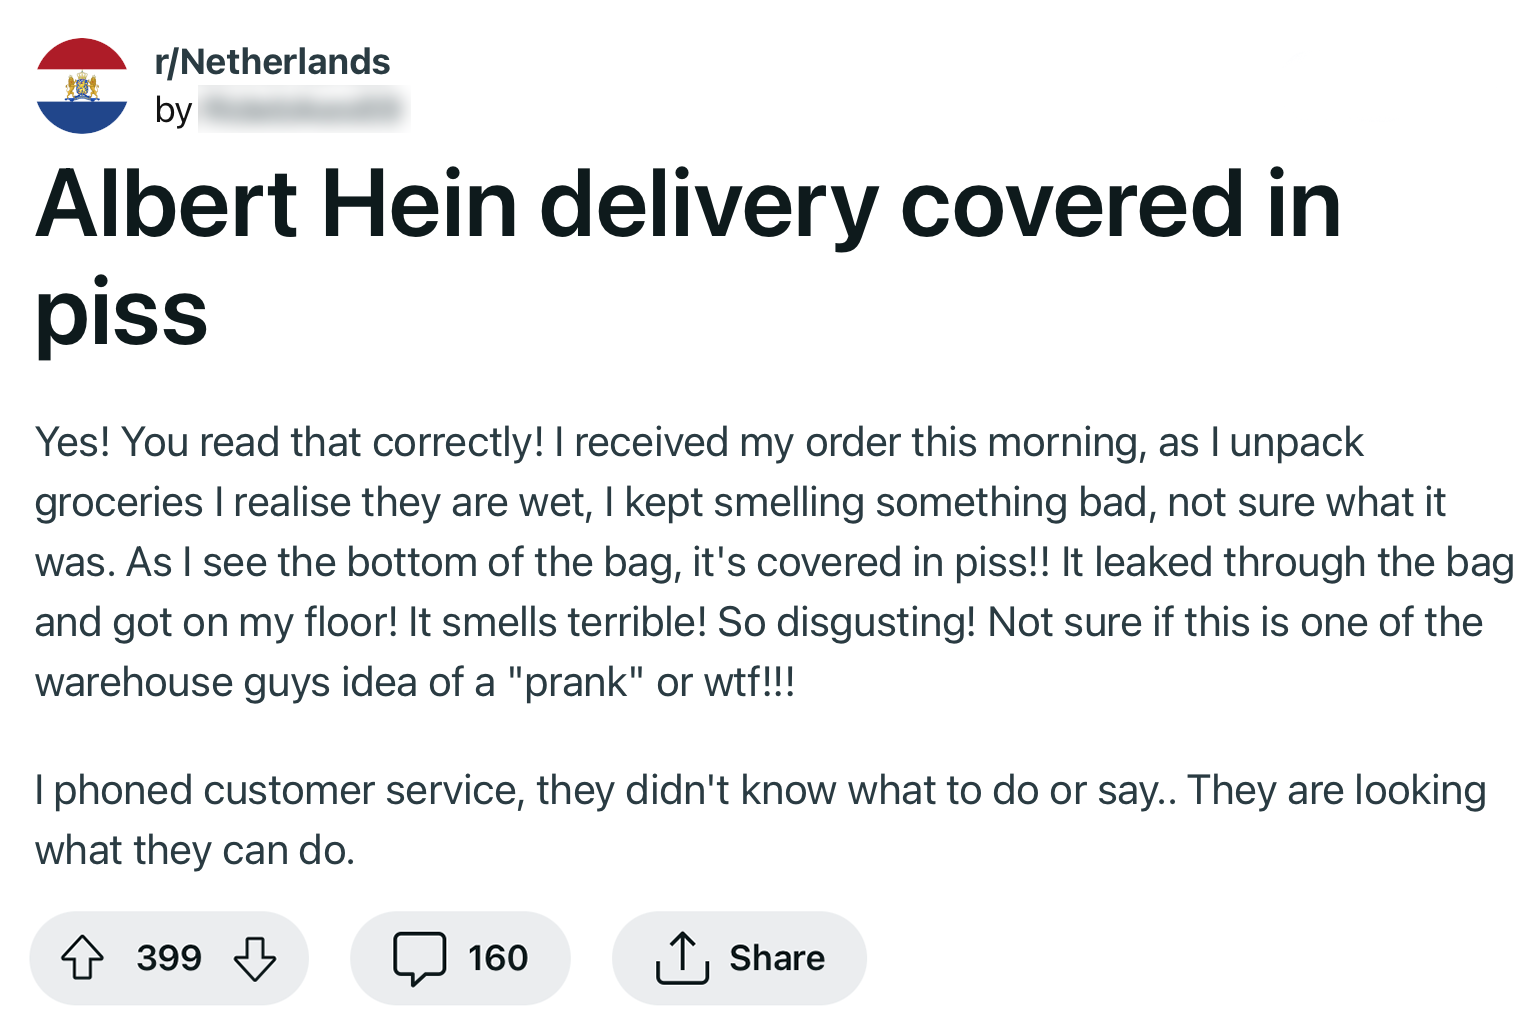Click the Dutch coat of arms inside the avatar
This screenshot has height=1012, width=1538.
pyautogui.click(x=81, y=88)
